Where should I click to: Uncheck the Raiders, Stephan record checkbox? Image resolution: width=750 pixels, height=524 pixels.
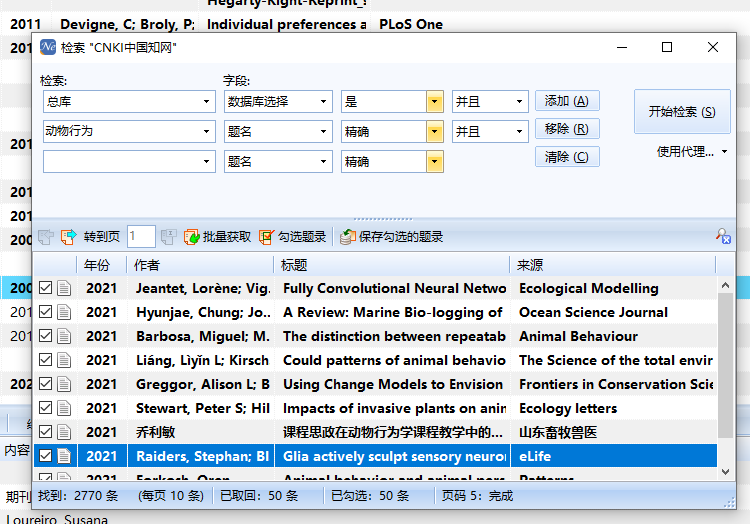[45, 455]
